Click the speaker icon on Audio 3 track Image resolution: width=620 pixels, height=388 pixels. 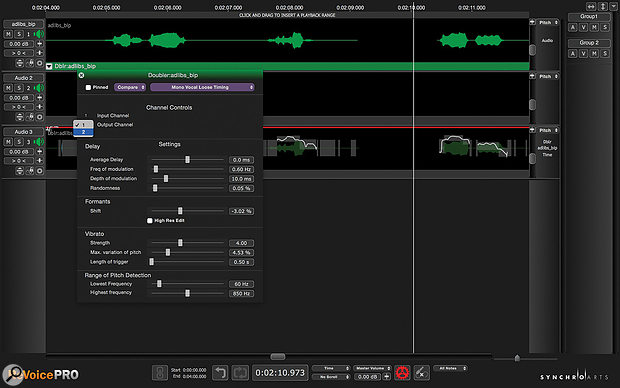coord(39,142)
